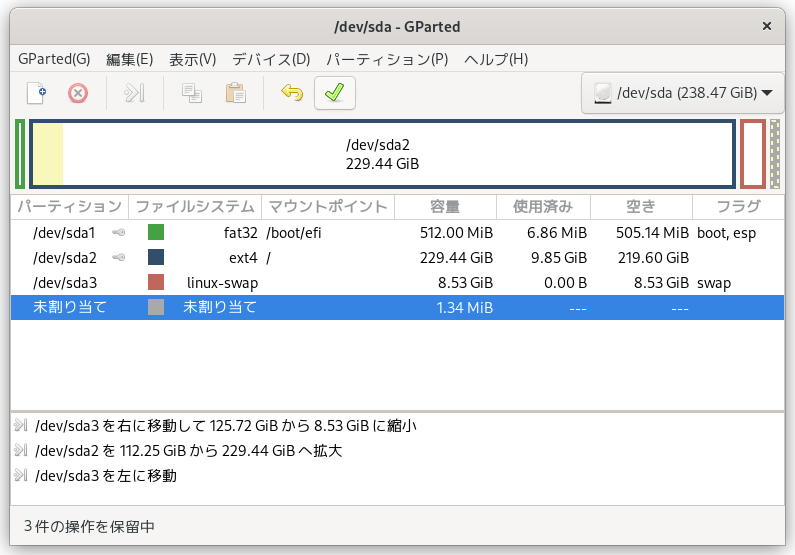Image resolution: width=795 pixels, height=555 pixels.
Task: Click the 空き column header
Action: pos(641,207)
